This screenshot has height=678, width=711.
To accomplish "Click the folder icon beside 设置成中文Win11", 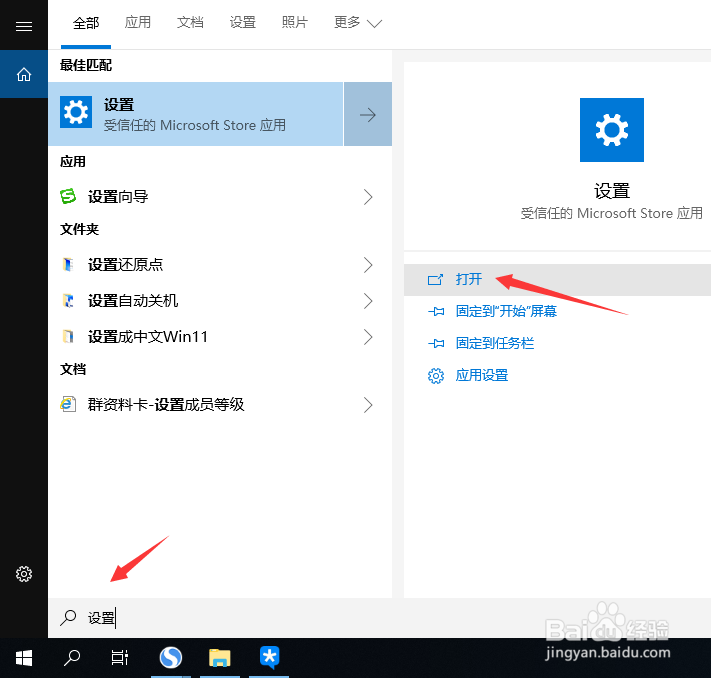I will tap(68, 337).
